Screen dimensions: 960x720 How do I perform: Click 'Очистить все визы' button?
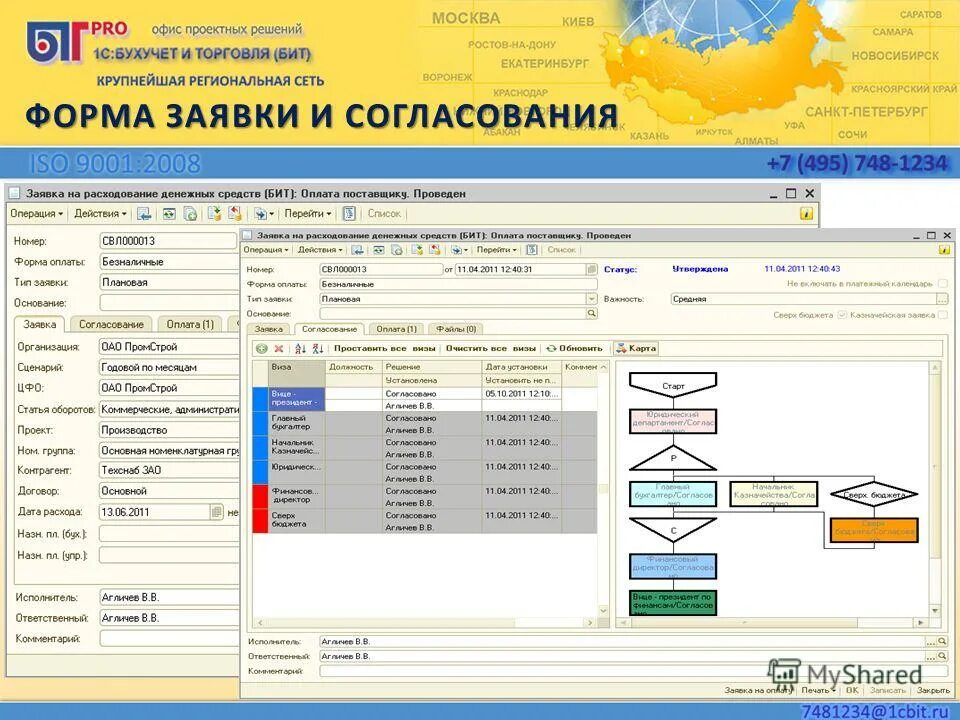(490, 348)
